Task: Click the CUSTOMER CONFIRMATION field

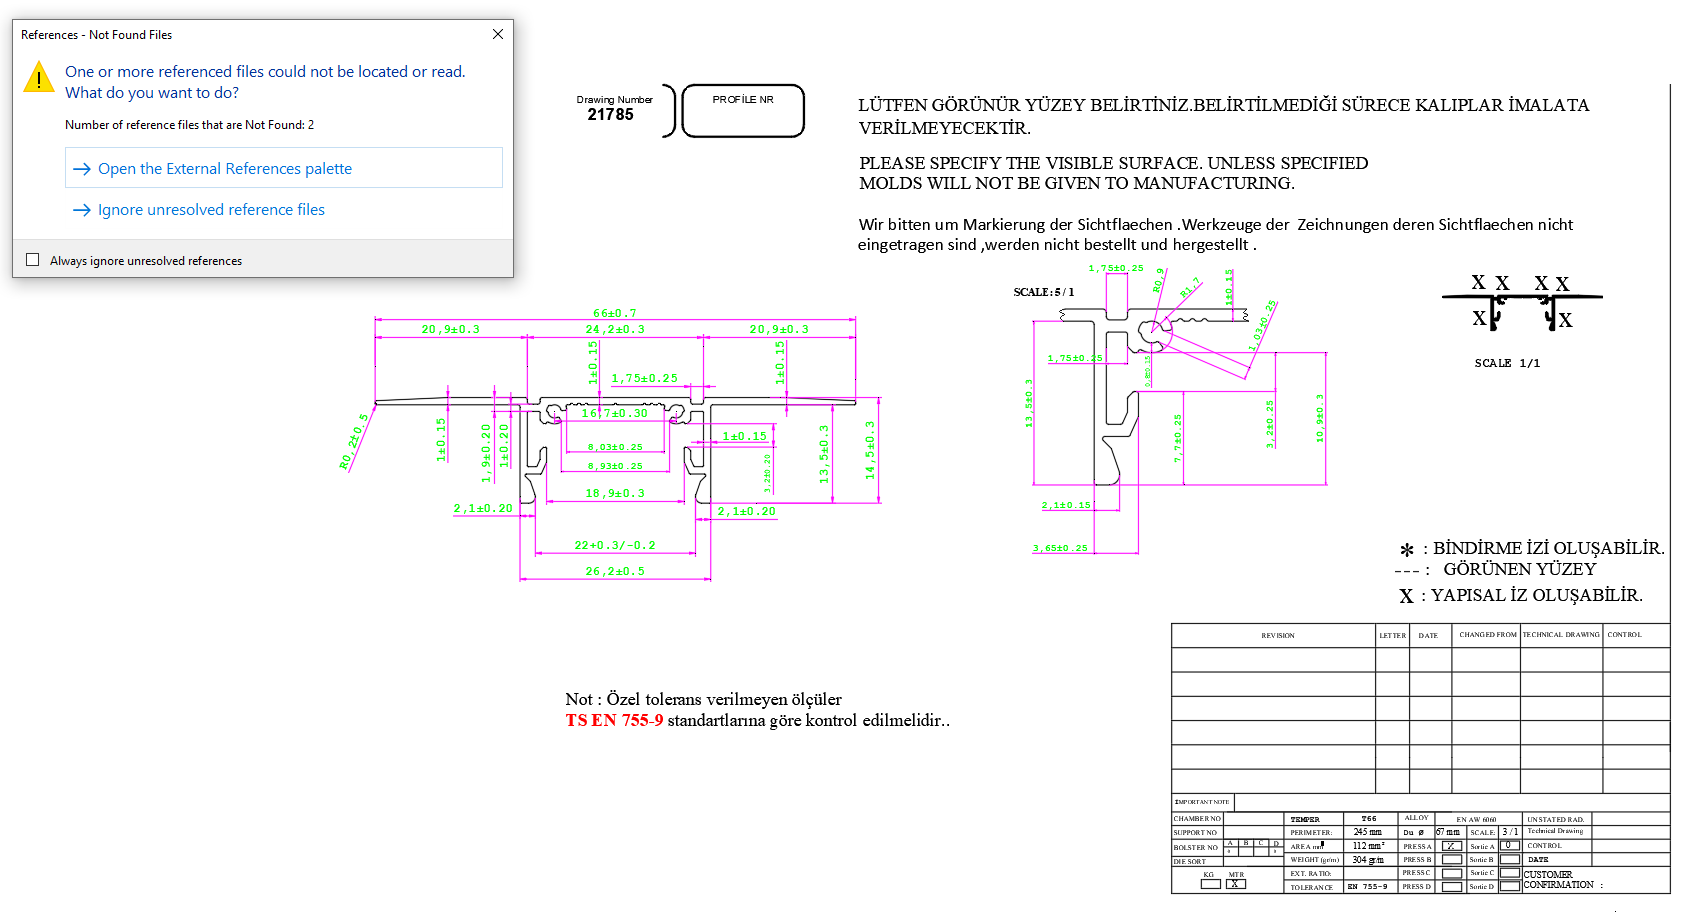Action: [1560, 880]
